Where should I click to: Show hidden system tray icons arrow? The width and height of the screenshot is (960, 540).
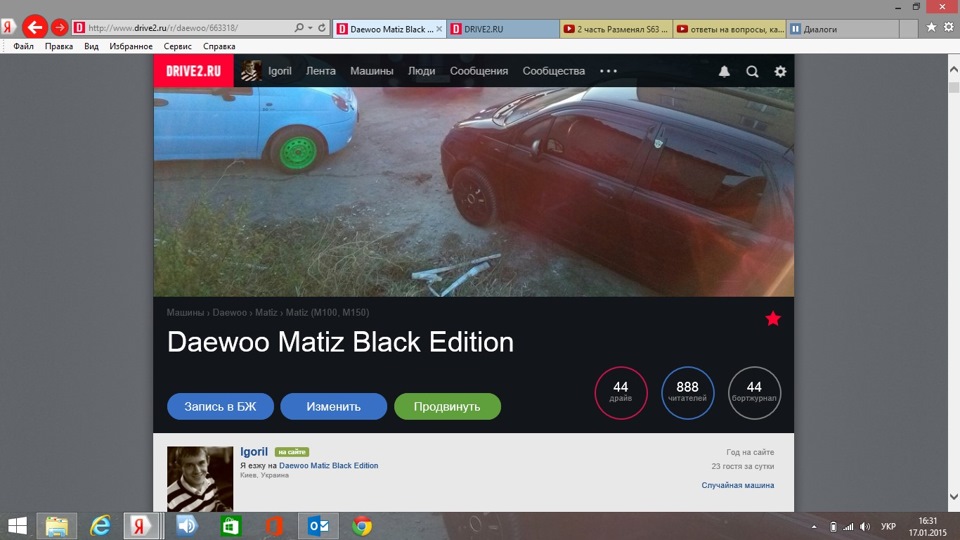[x=814, y=527]
